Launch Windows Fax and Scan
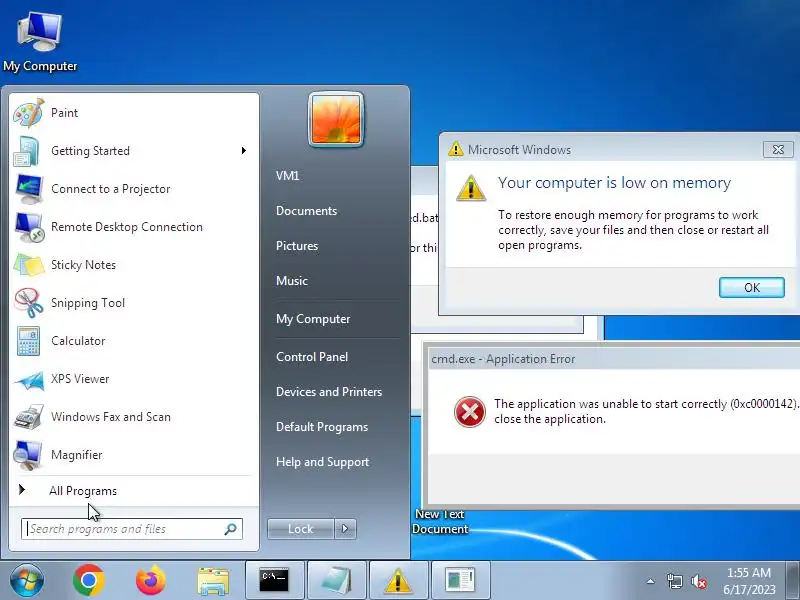 [x=133, y=417]
